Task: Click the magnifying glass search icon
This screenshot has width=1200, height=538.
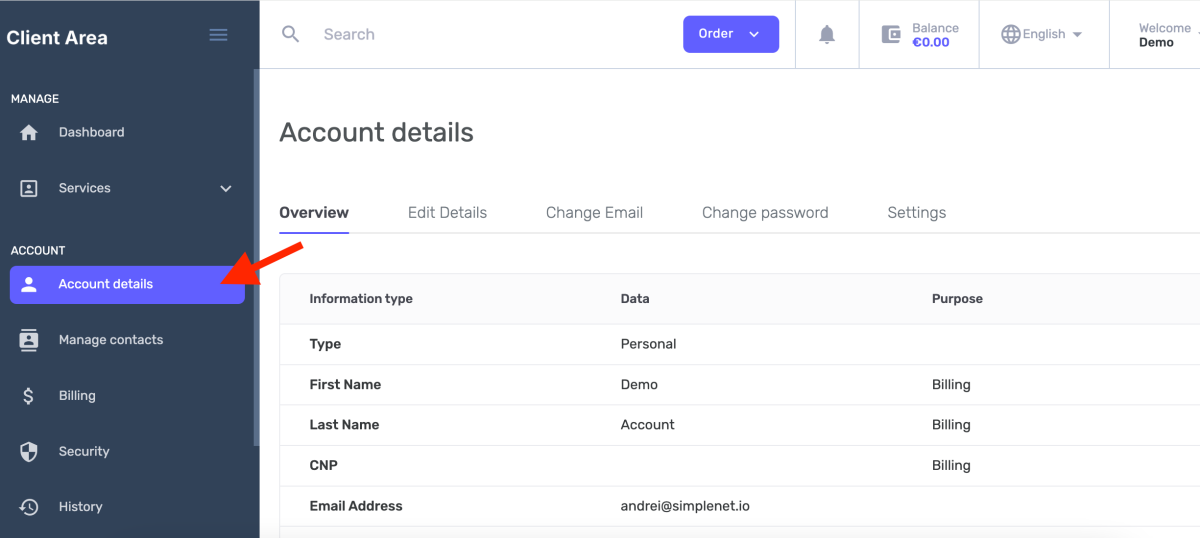Action: pyautogui.click(x=291, y=34)
